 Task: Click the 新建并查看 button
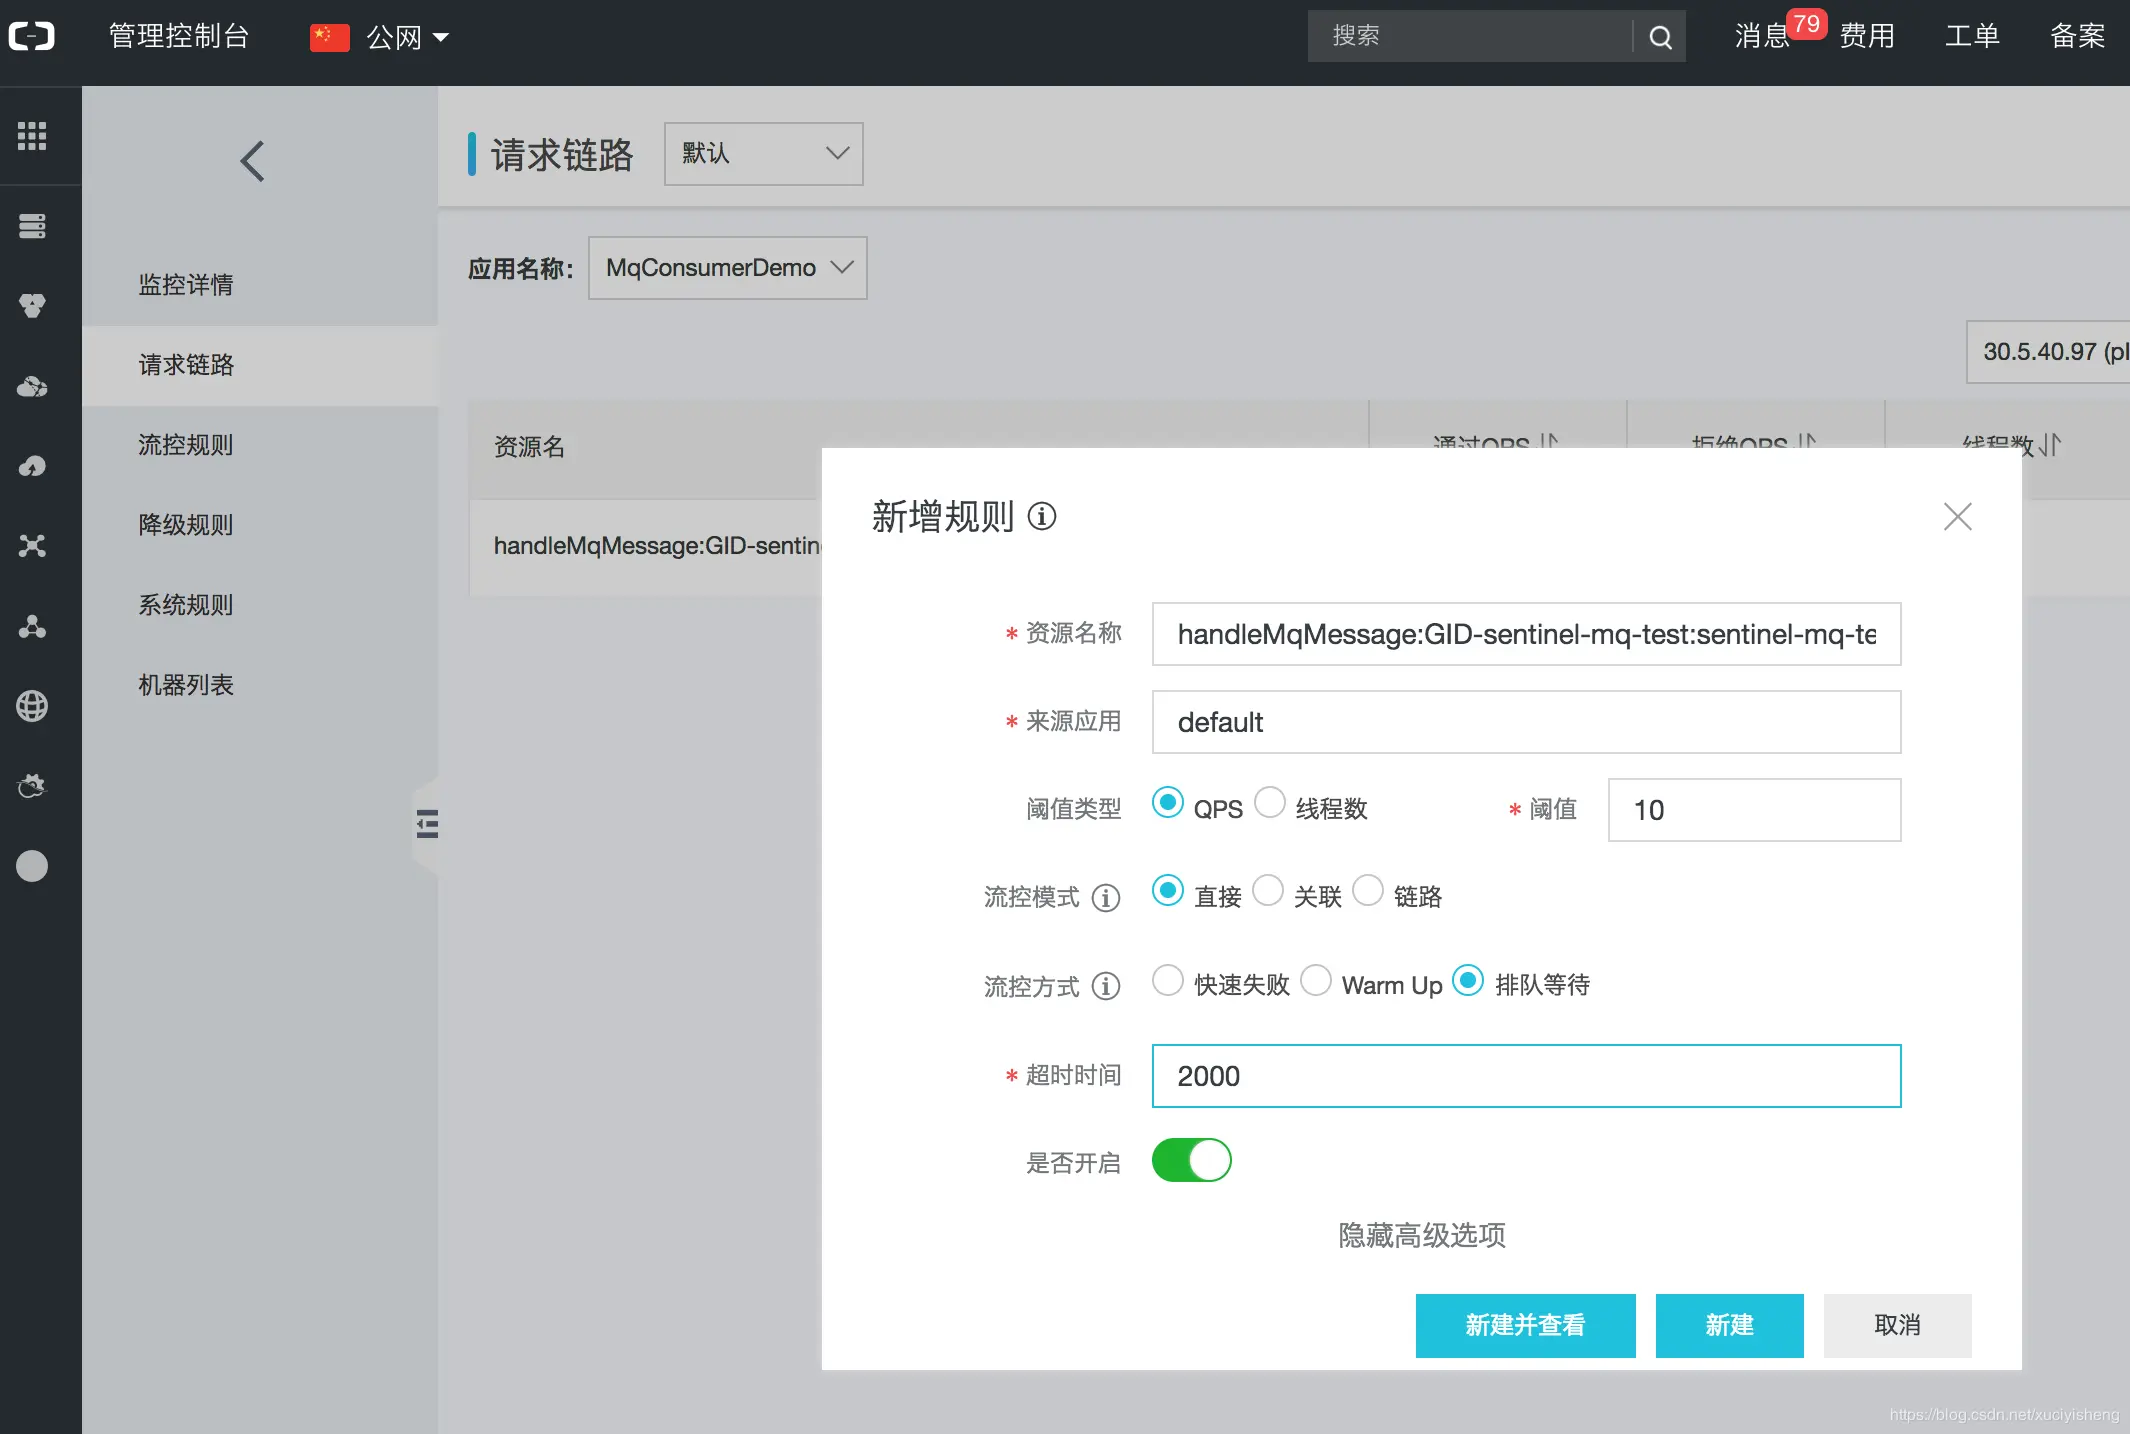(x=1525, y=1325)
